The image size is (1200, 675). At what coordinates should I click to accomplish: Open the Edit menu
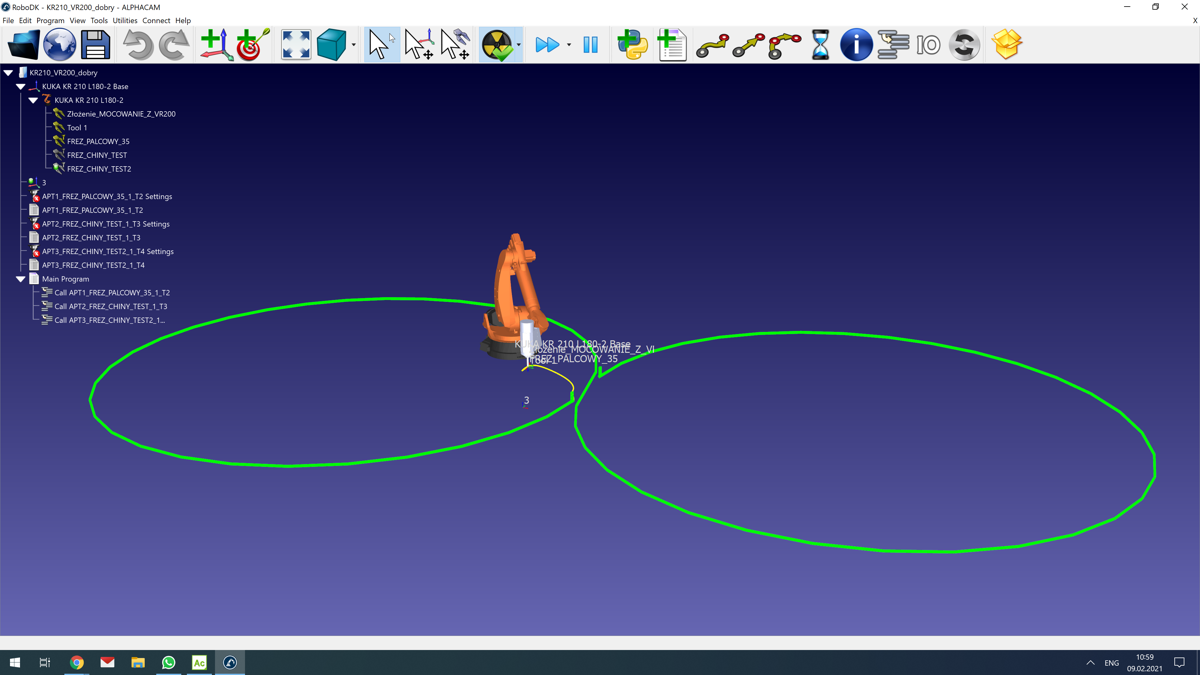25,20
